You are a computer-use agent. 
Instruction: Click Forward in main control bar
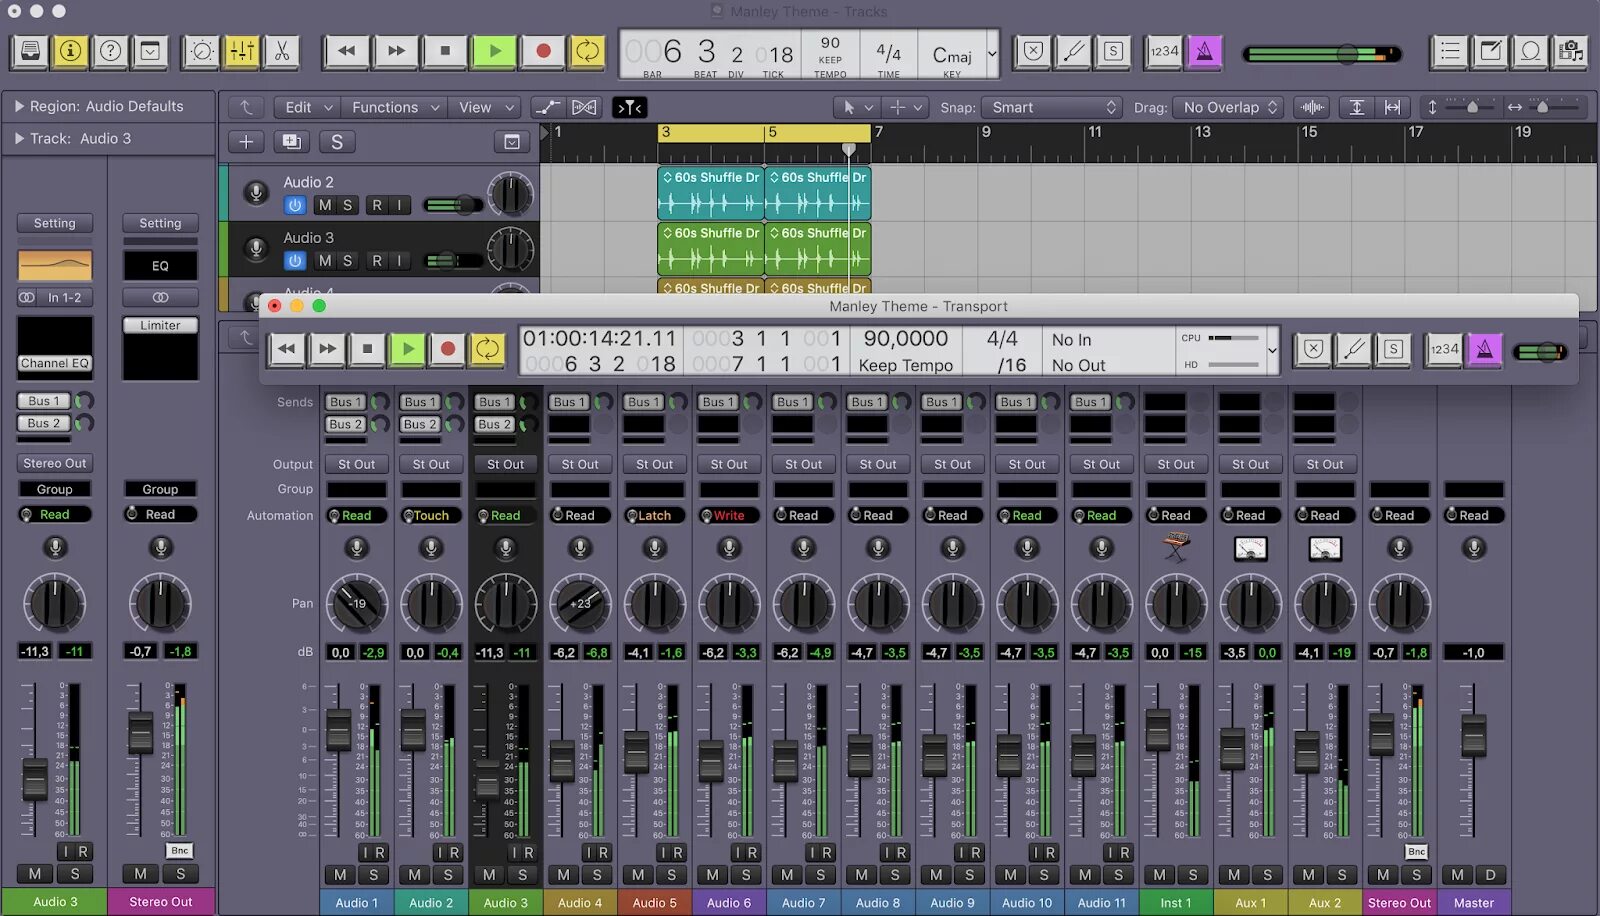[396, 51]
